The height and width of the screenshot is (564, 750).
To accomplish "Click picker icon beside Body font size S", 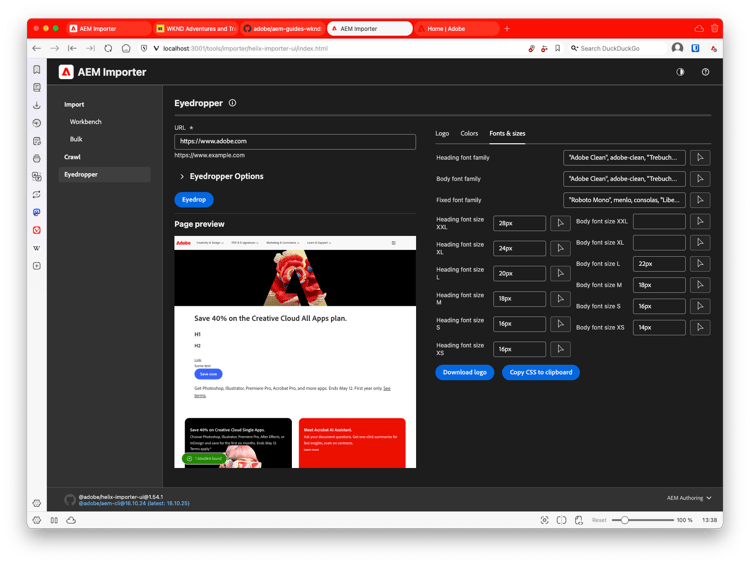I will (x=700, y=306).
